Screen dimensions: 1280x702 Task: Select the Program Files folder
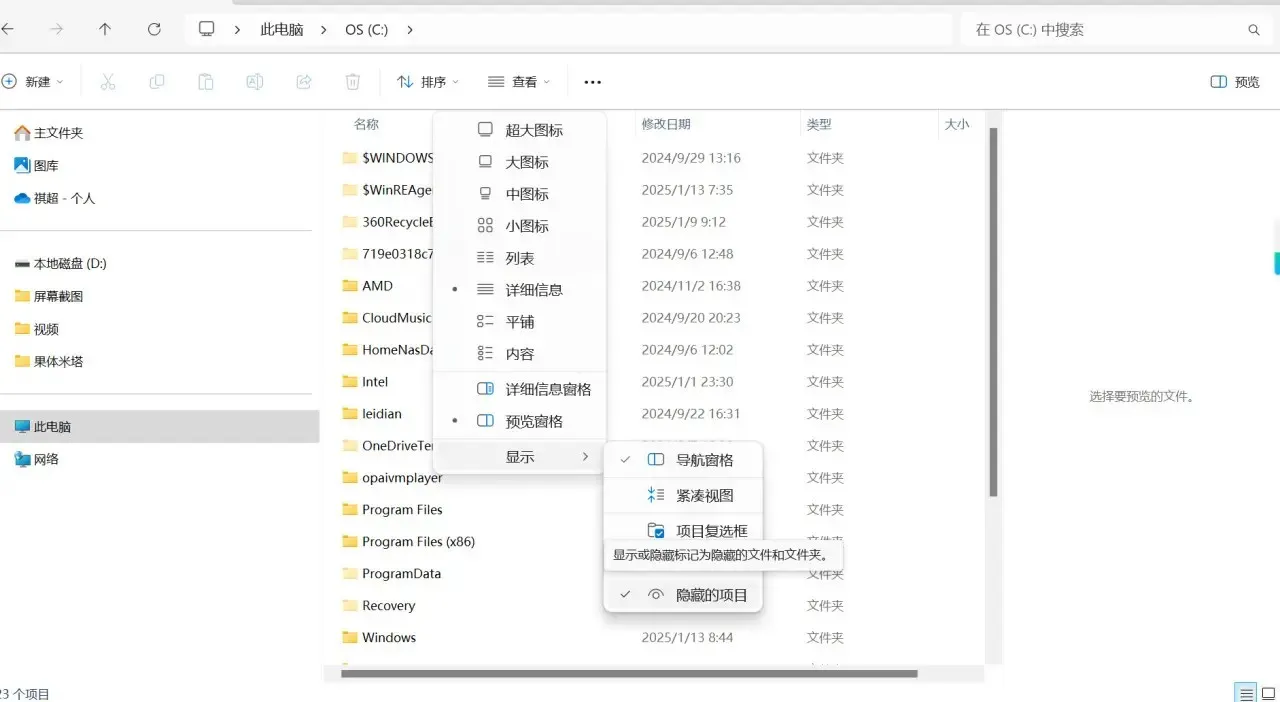click(402, 510)
